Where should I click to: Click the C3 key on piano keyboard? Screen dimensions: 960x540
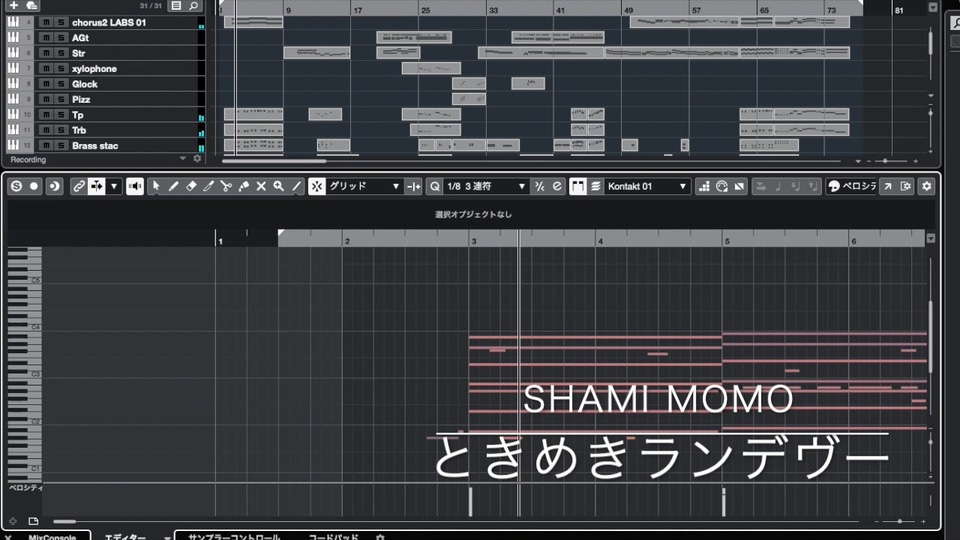(x=24, y=374)
